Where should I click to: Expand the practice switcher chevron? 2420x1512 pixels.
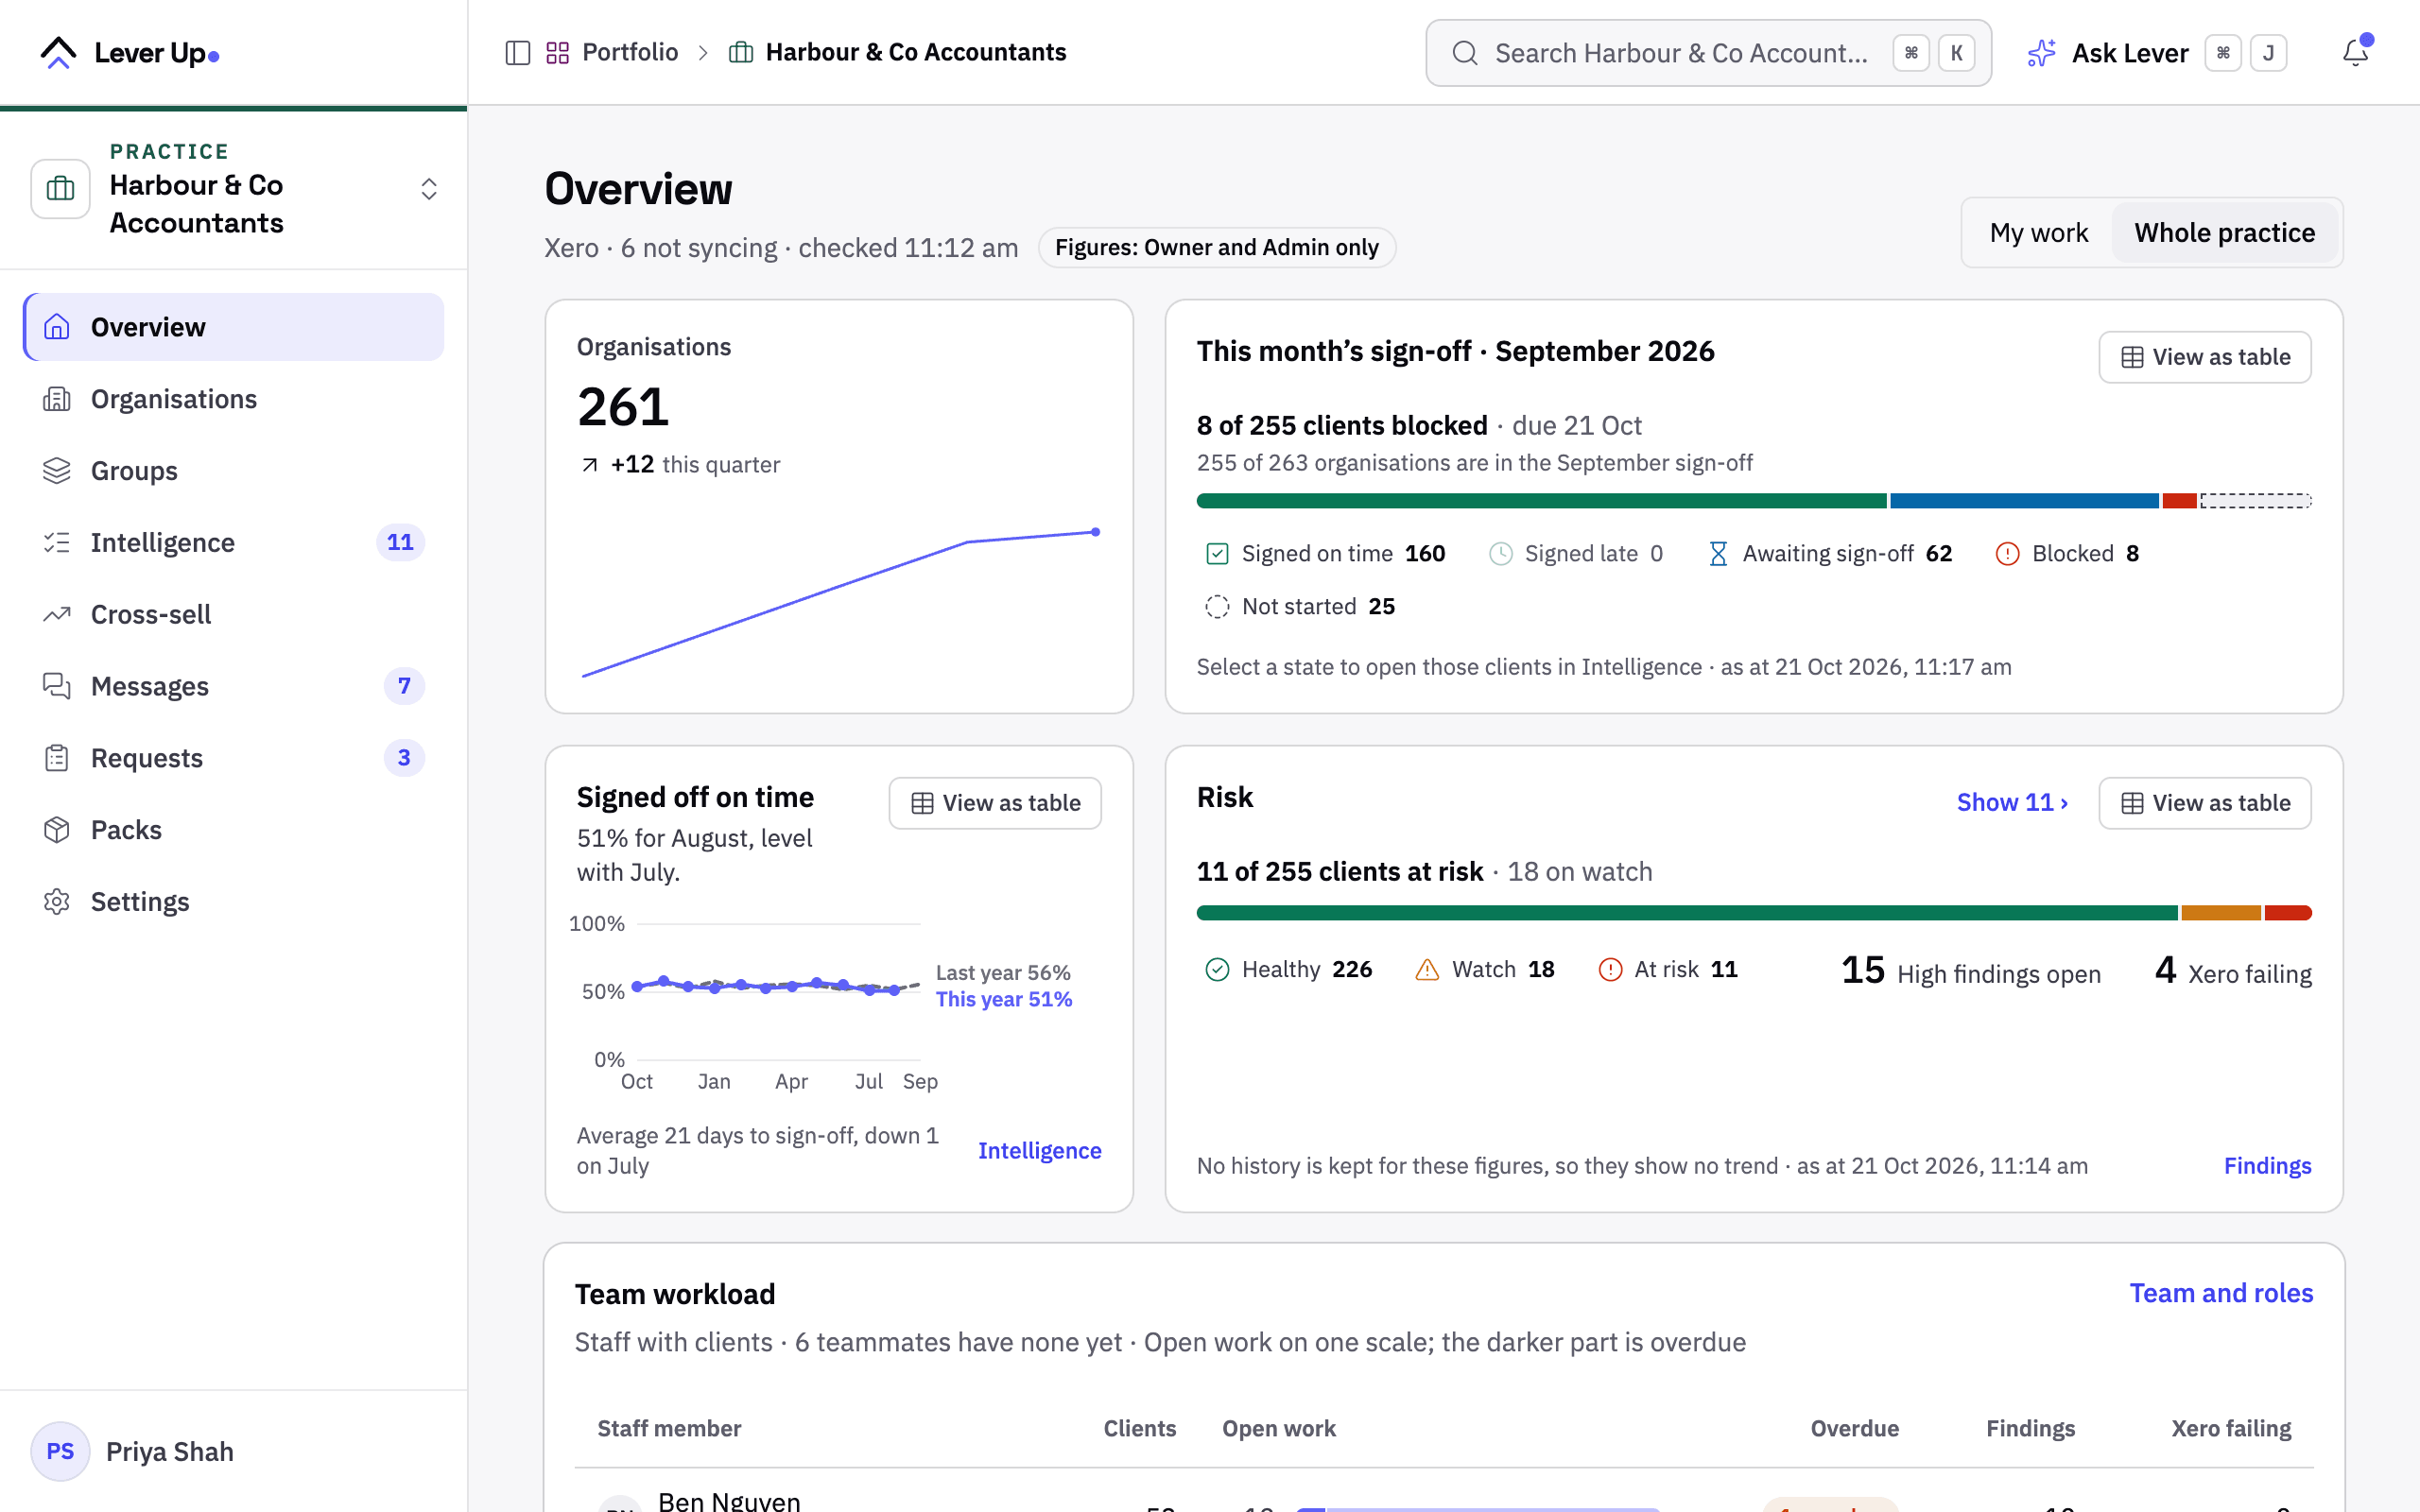click(x=429, y=189)
